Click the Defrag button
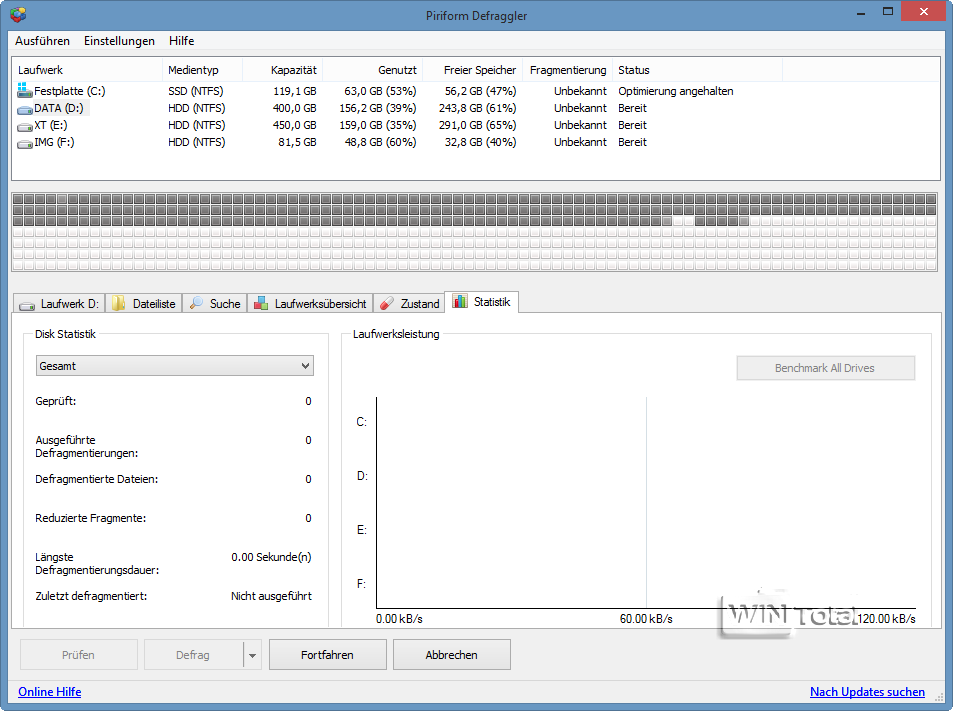Screen dimensions: 953x711 [193, 655]
